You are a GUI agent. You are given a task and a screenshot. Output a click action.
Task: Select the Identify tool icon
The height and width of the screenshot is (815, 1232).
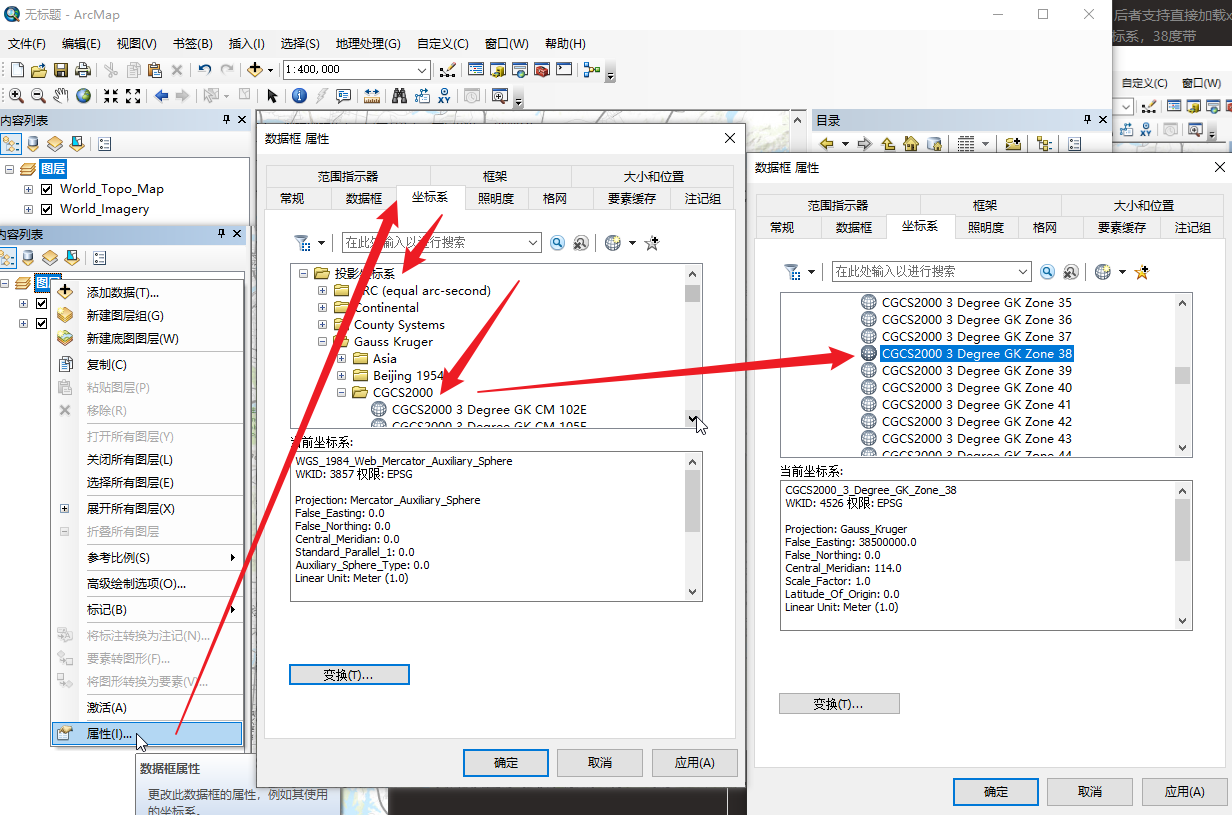[x=299, y=96]
